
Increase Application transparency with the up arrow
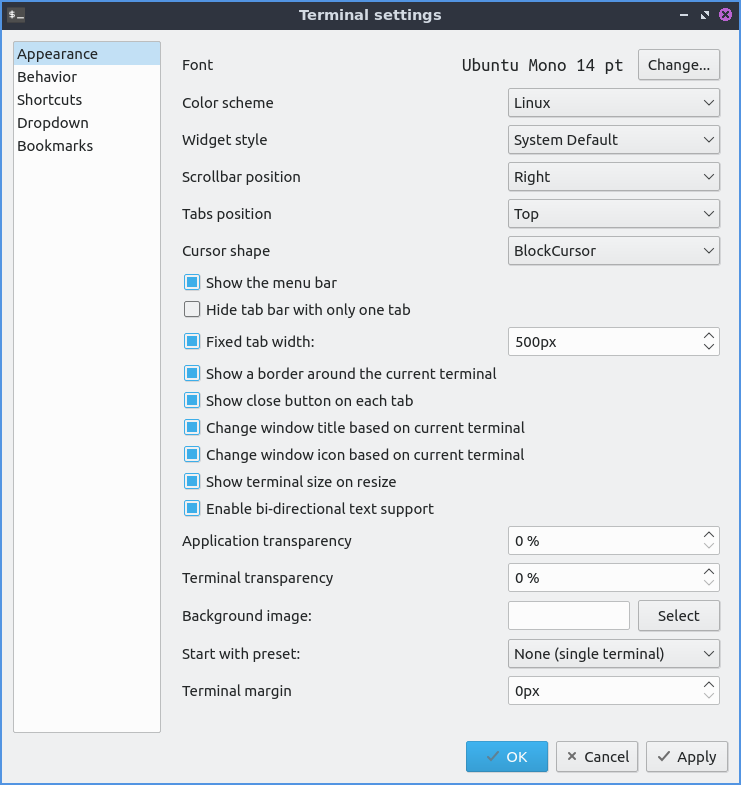point(709,535)
